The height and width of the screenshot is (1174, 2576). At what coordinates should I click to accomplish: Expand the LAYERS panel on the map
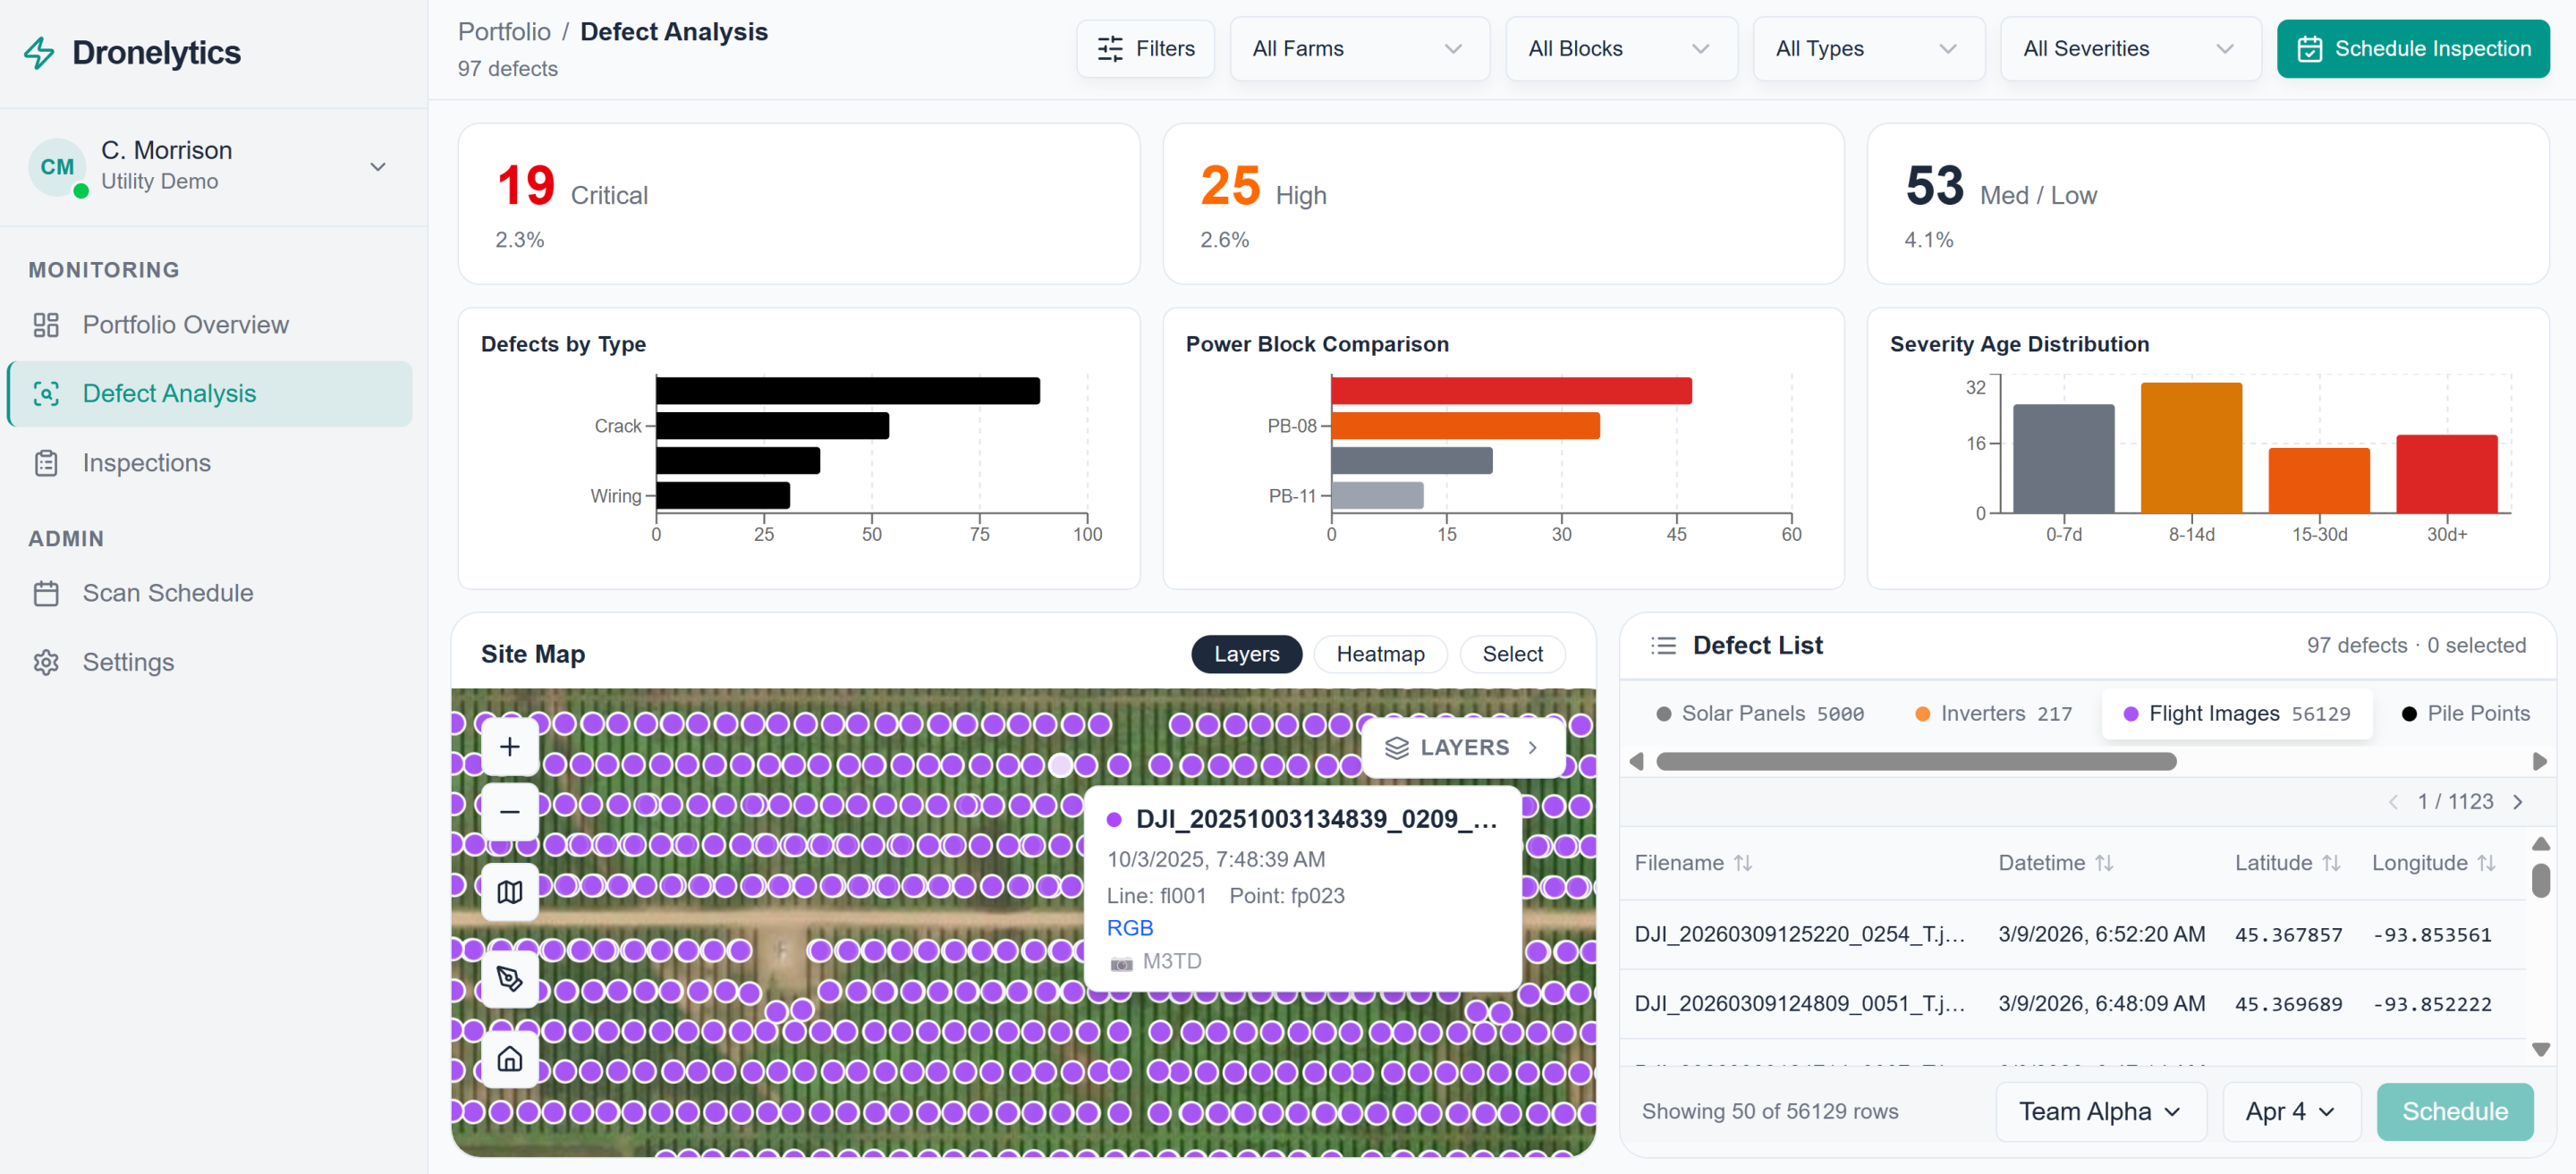pyautogui.click(x=1462, y=747)
